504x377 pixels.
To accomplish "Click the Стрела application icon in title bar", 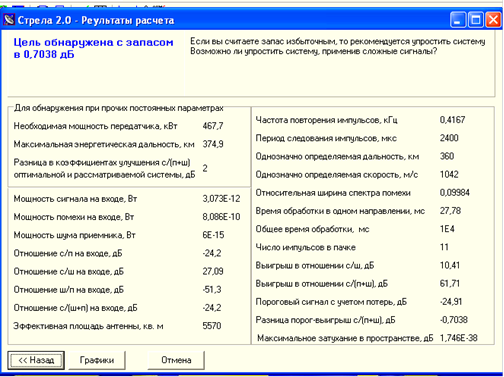I will tap(9, 20).
